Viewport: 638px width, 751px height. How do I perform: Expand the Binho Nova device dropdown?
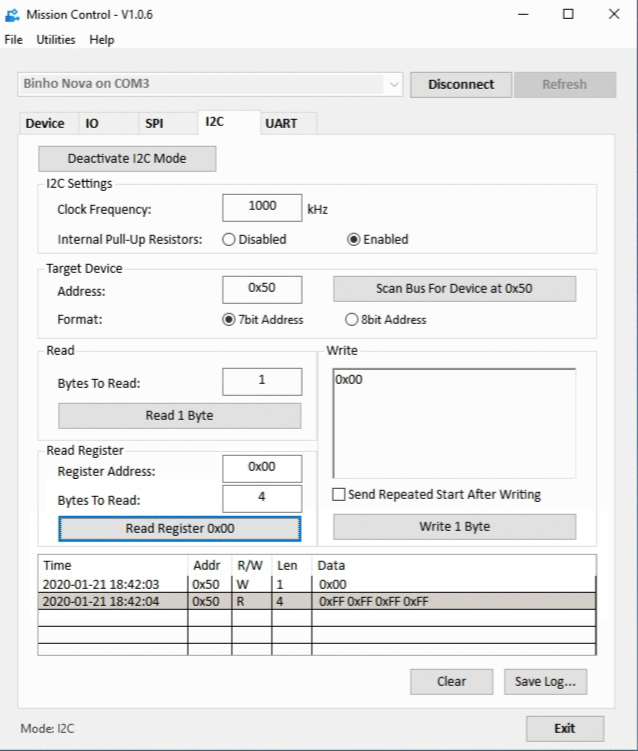pos(393,85)
